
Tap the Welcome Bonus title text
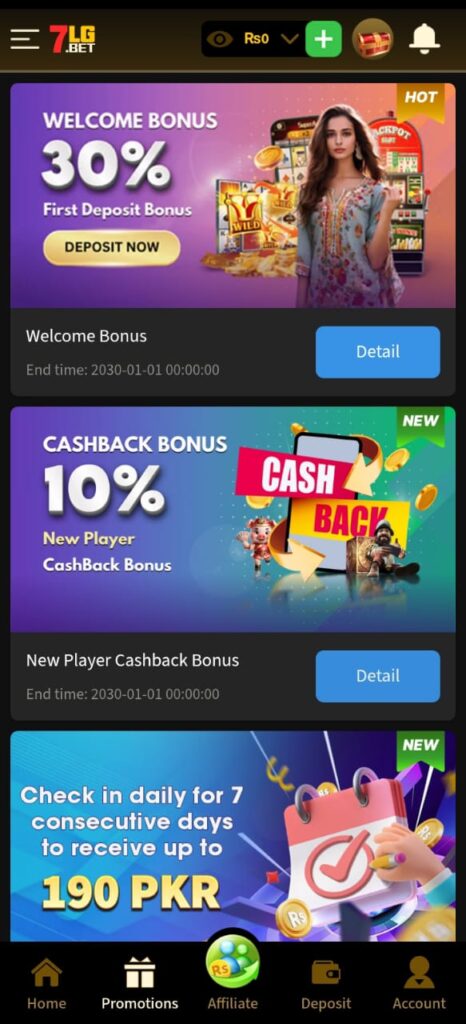86,336
